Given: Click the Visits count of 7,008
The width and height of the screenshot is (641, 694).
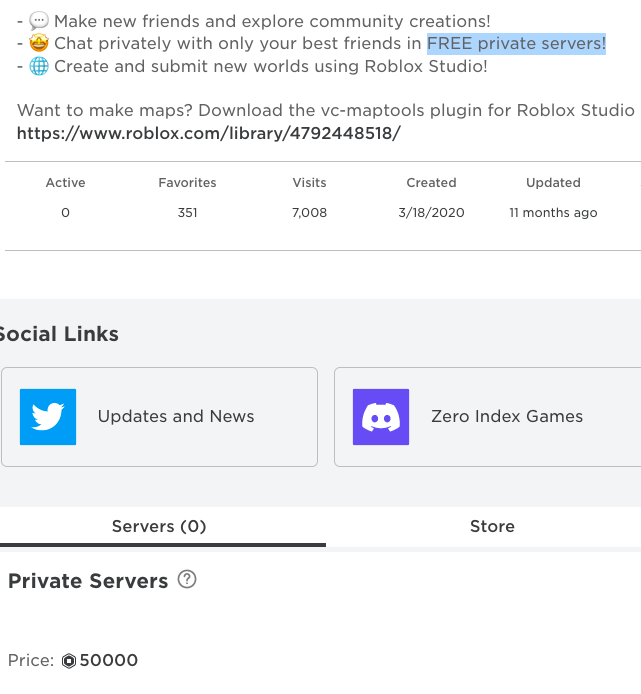Looking at the screenshot, I should [309, 213].
